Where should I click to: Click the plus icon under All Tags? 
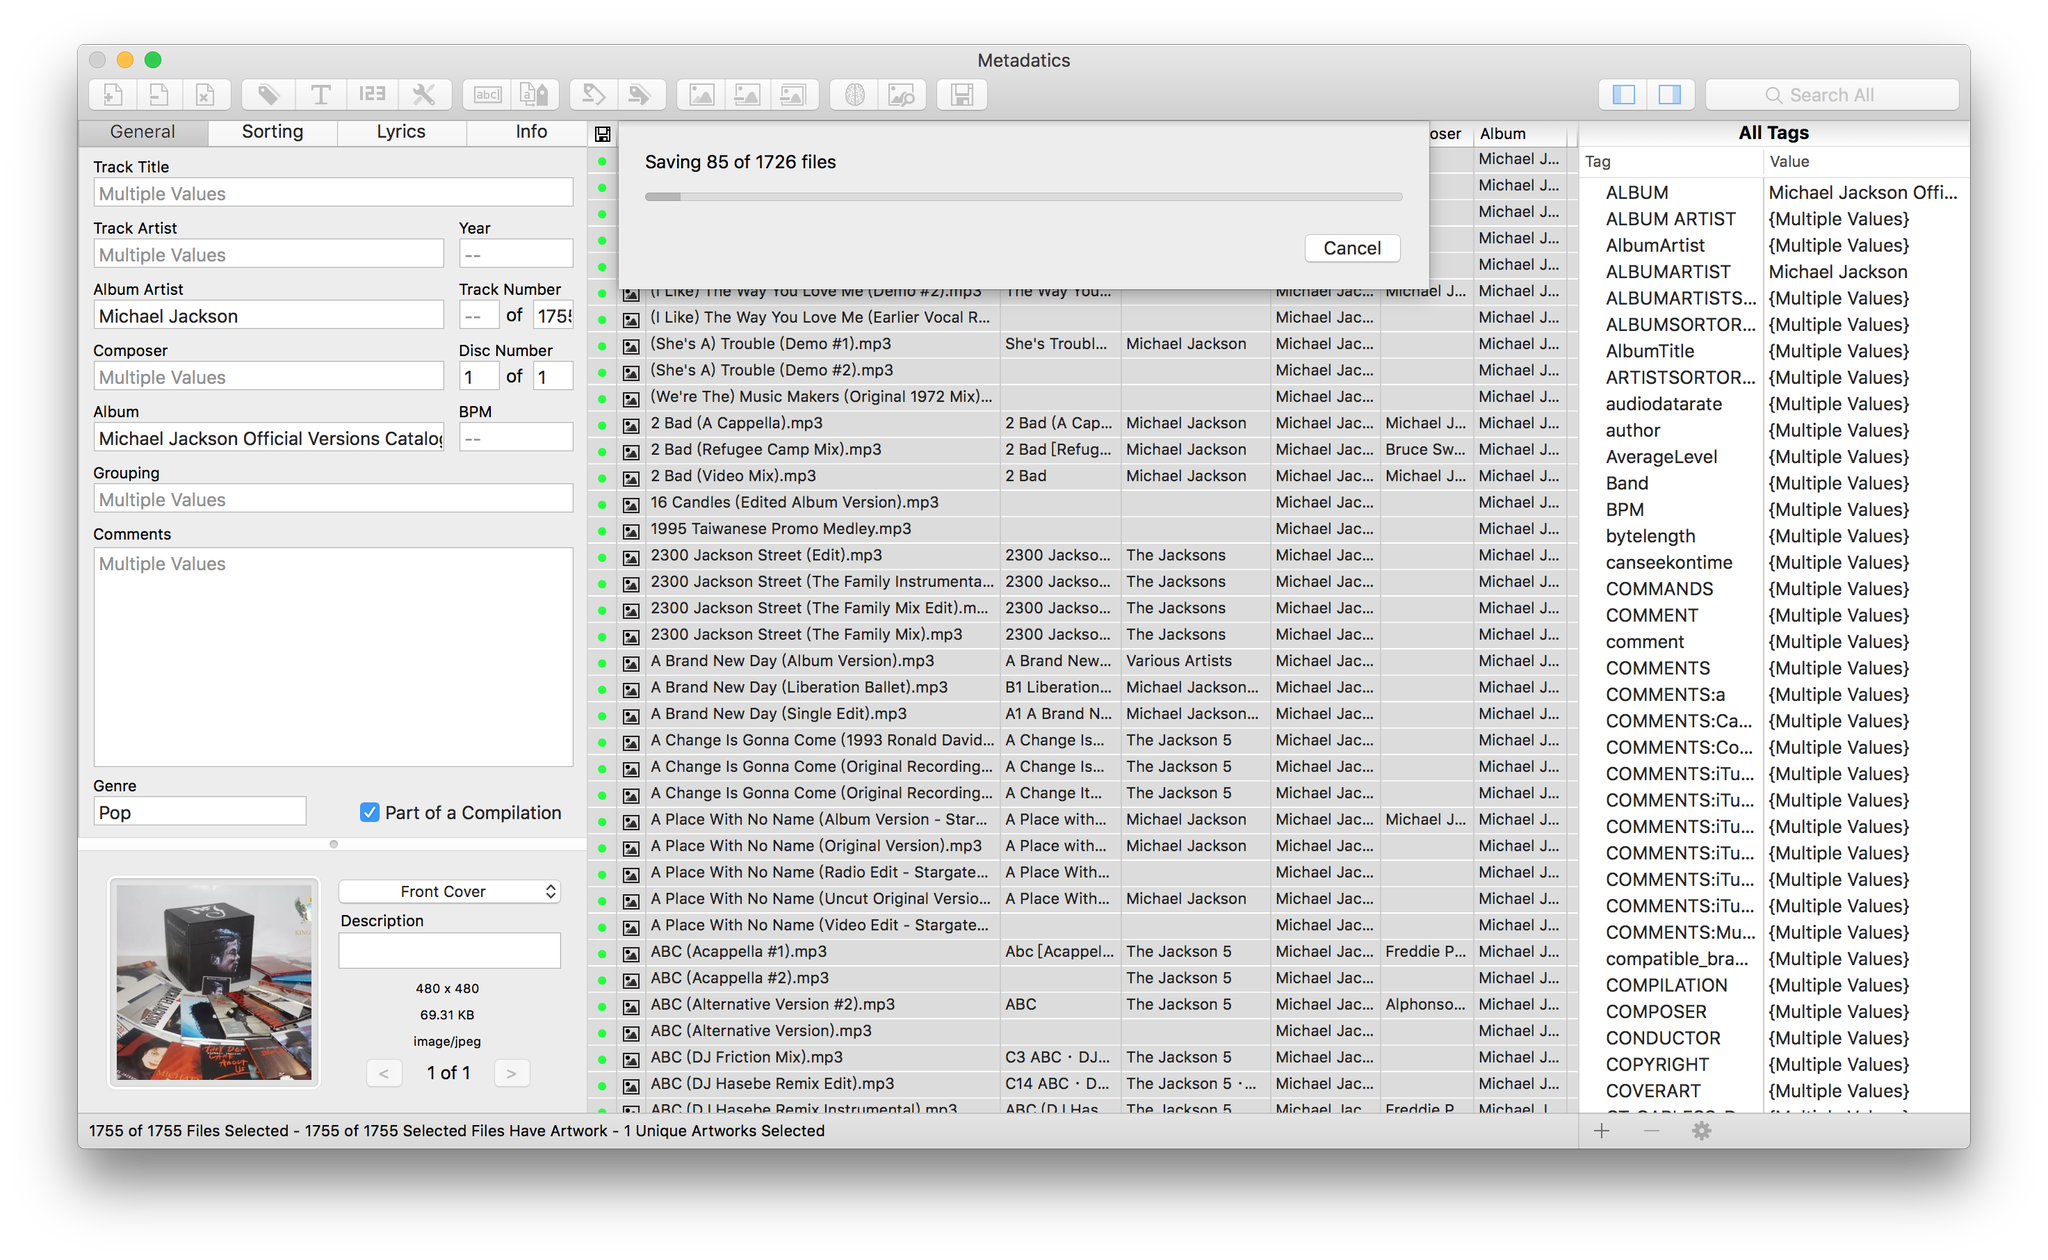click(1602, 1131)
